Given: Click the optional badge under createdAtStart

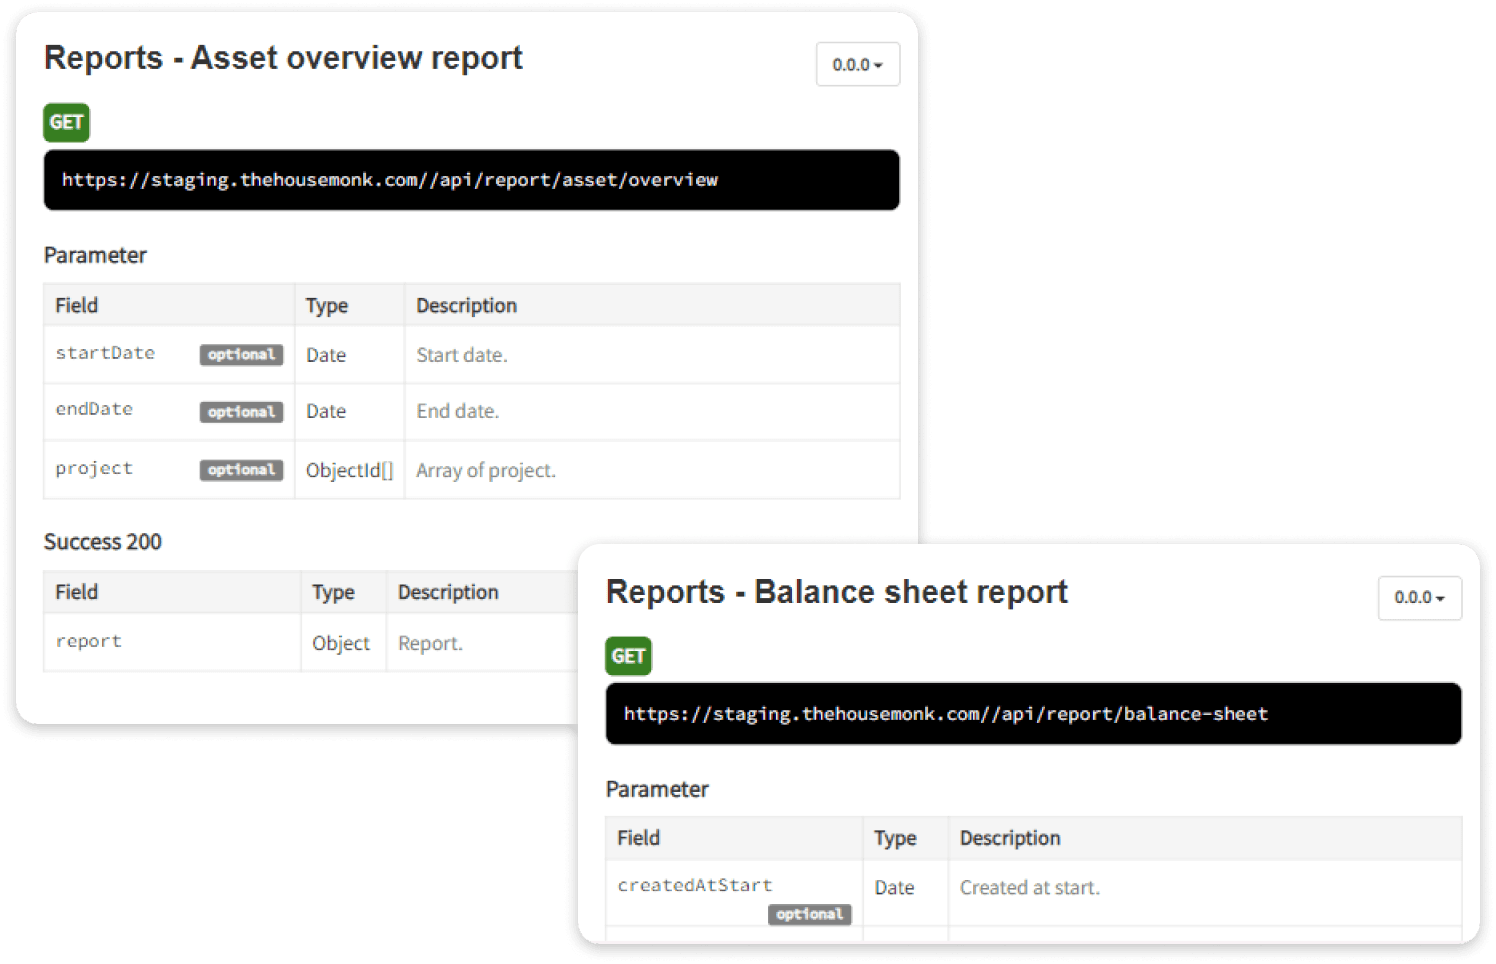Looking at the screenshot, I should 809,914.
